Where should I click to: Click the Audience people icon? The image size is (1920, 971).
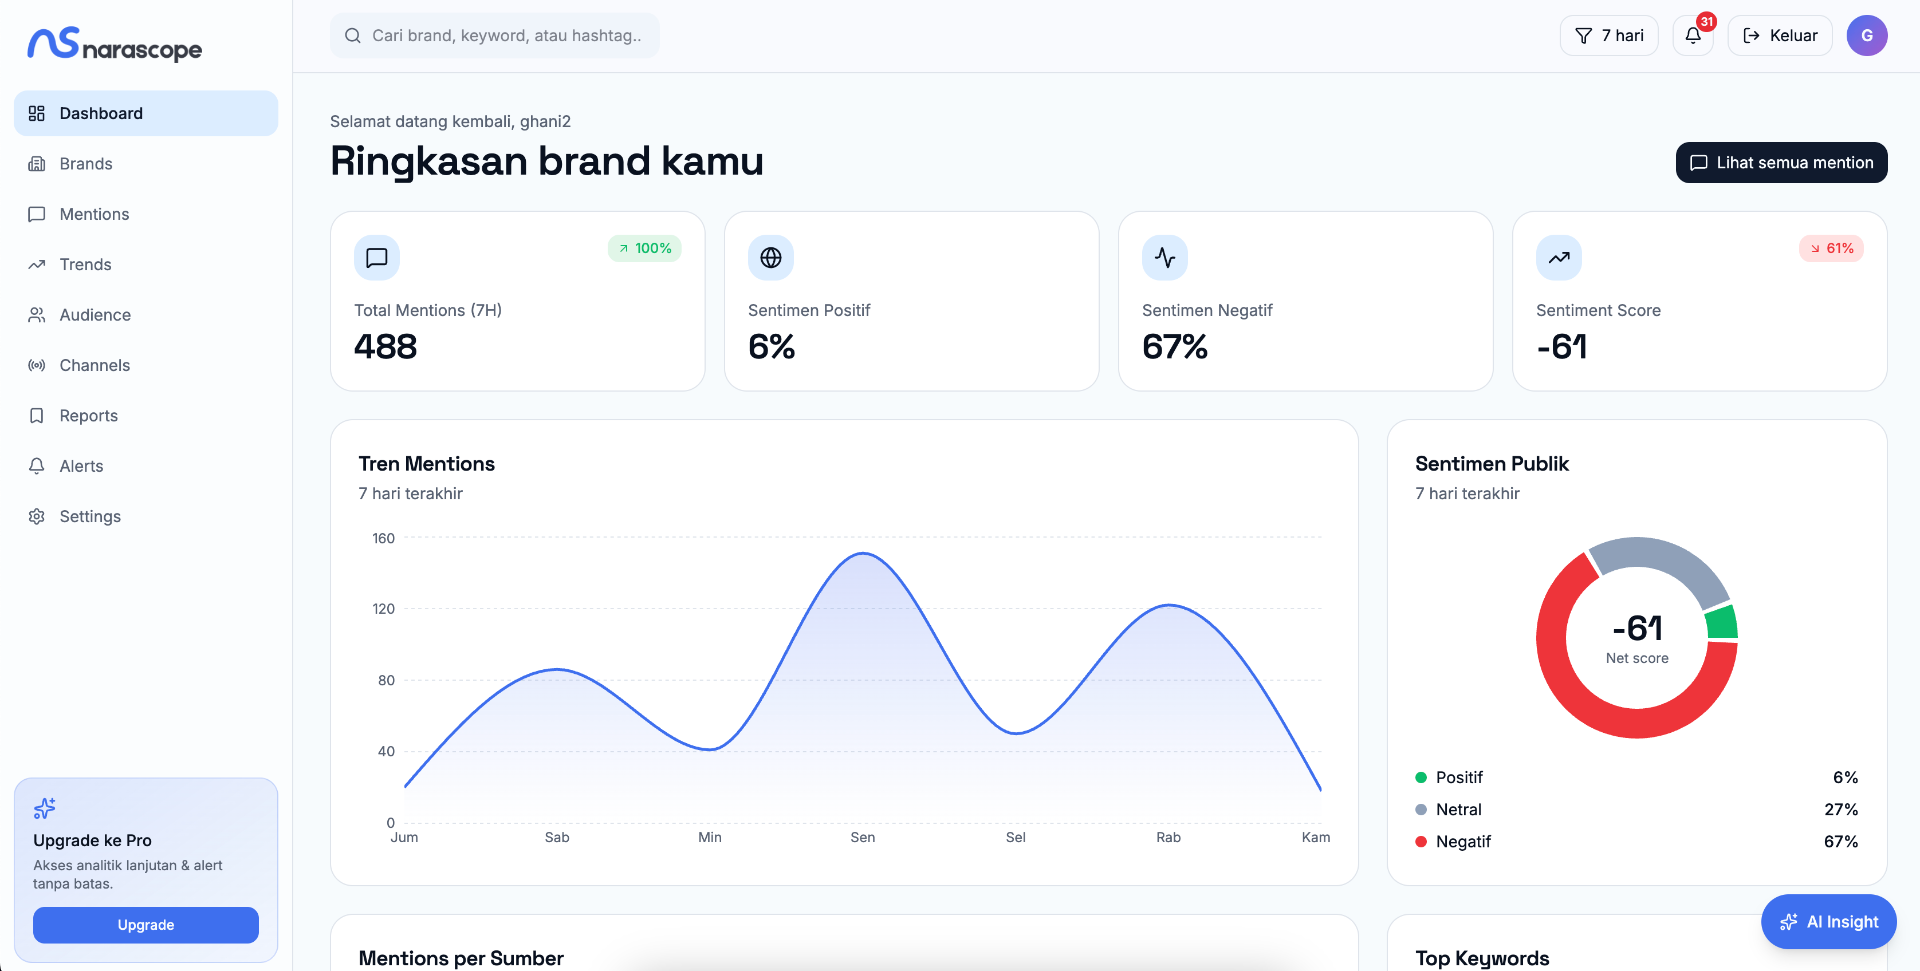[x=37, y=315]
